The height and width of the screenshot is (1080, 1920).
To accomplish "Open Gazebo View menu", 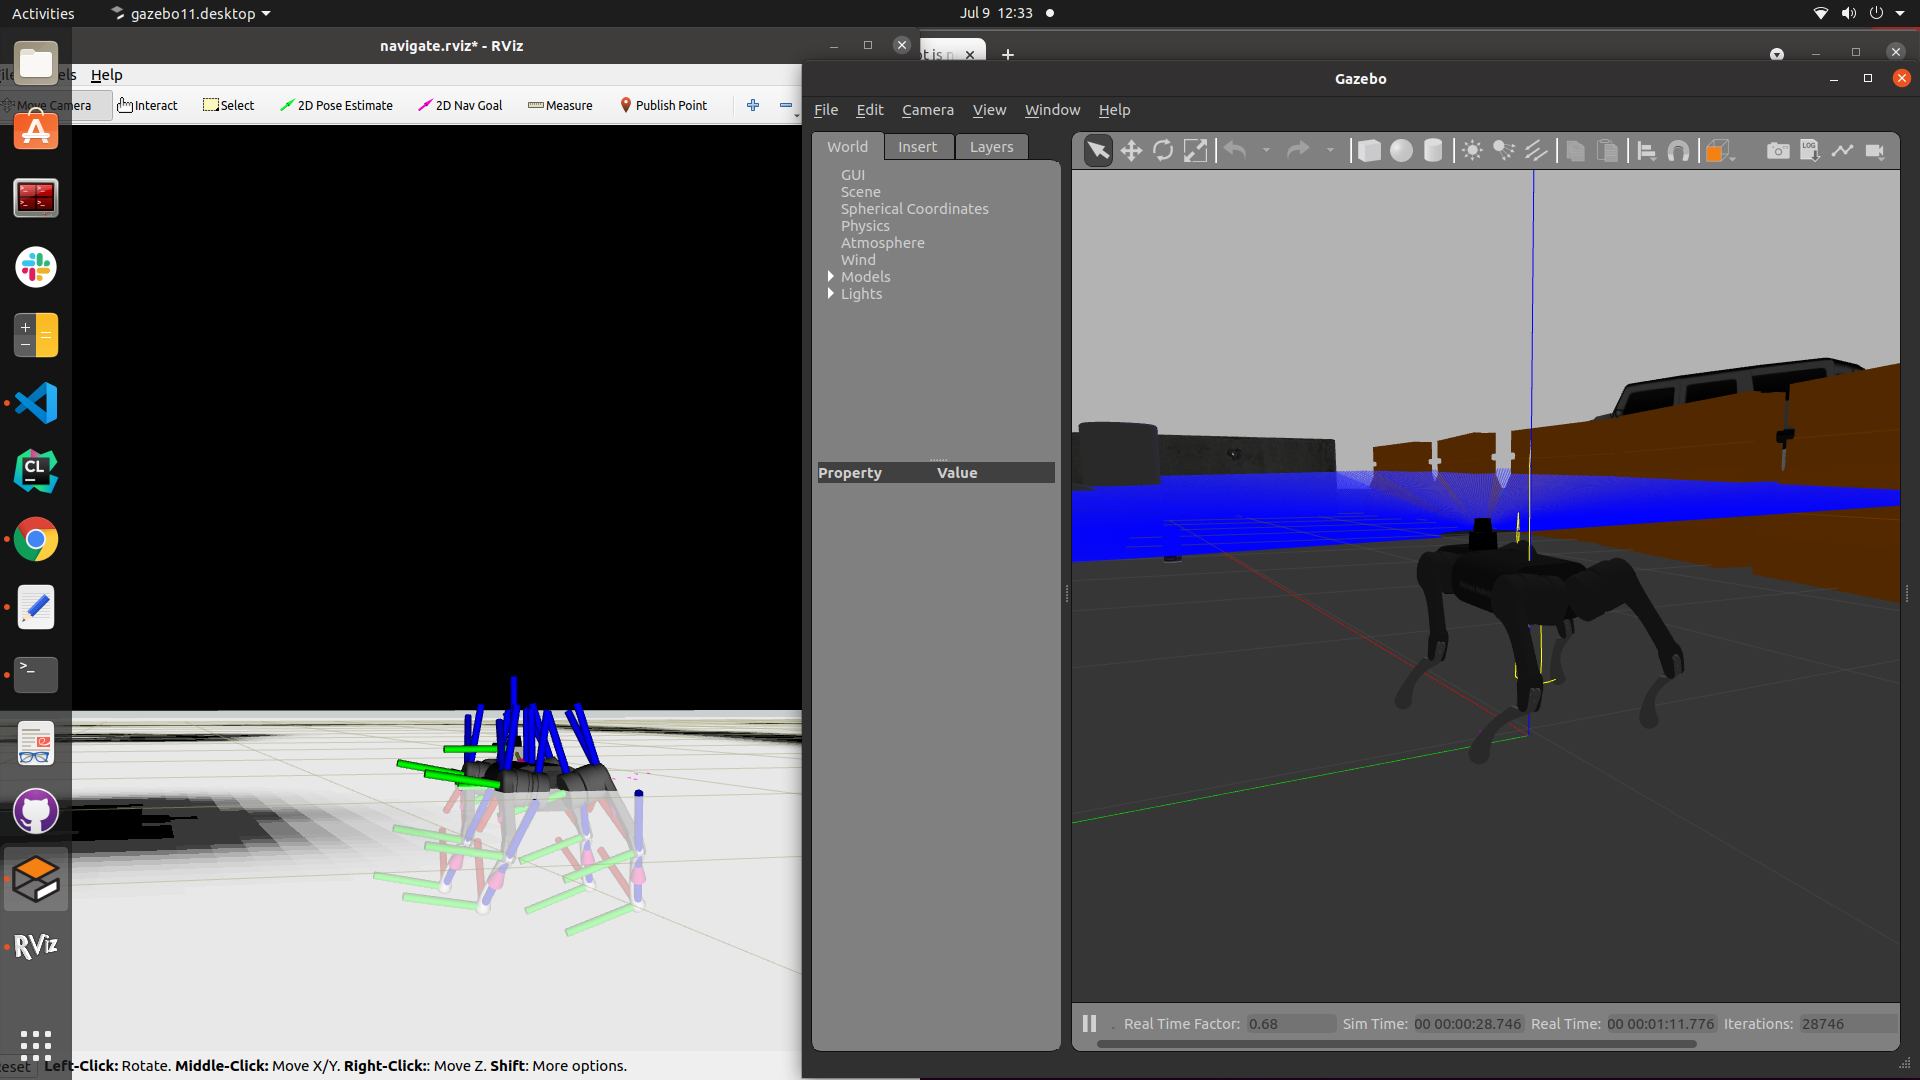I will coord(989,110).
